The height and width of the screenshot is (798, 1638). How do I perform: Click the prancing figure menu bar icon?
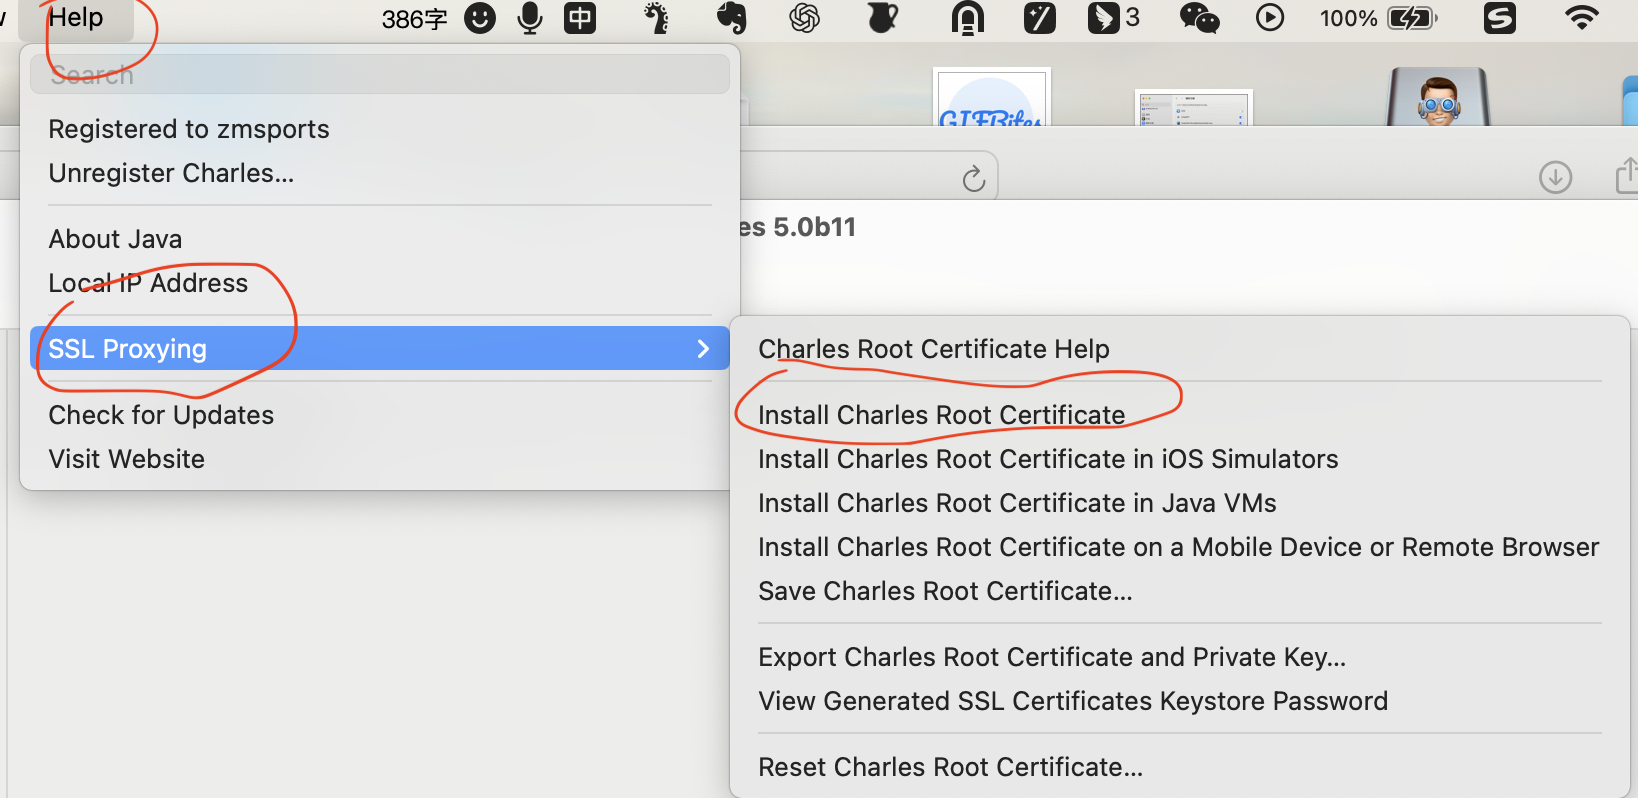(x=656, y=18)
